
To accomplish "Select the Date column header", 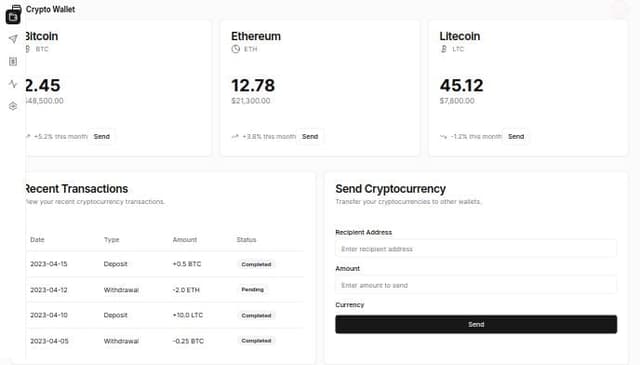I will [x=37, y=240].
